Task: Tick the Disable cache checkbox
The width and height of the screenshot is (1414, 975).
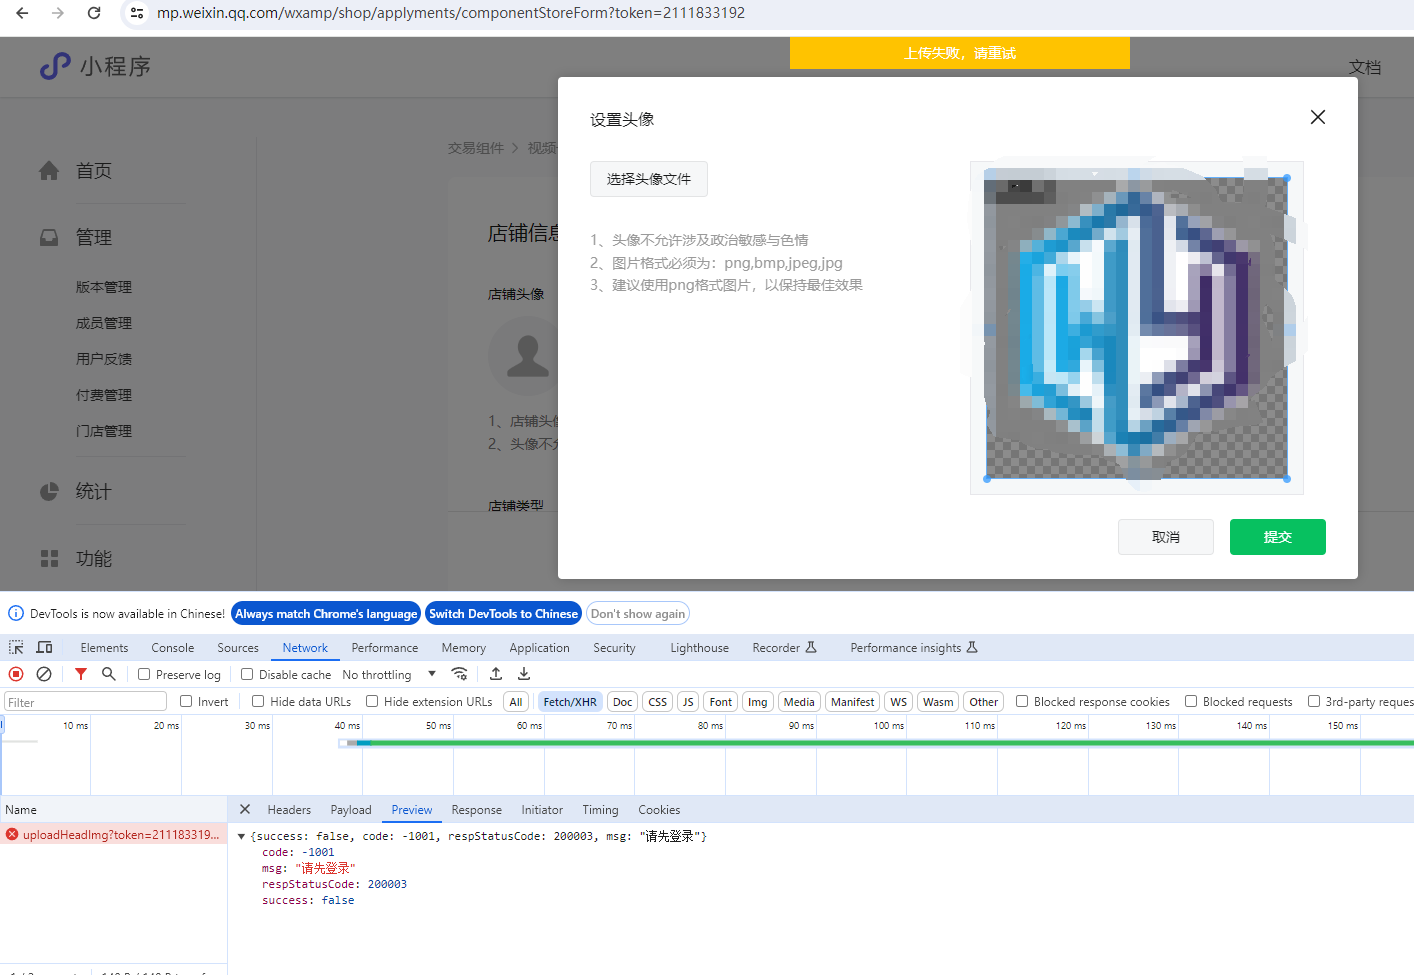Action: coord(247,674)
